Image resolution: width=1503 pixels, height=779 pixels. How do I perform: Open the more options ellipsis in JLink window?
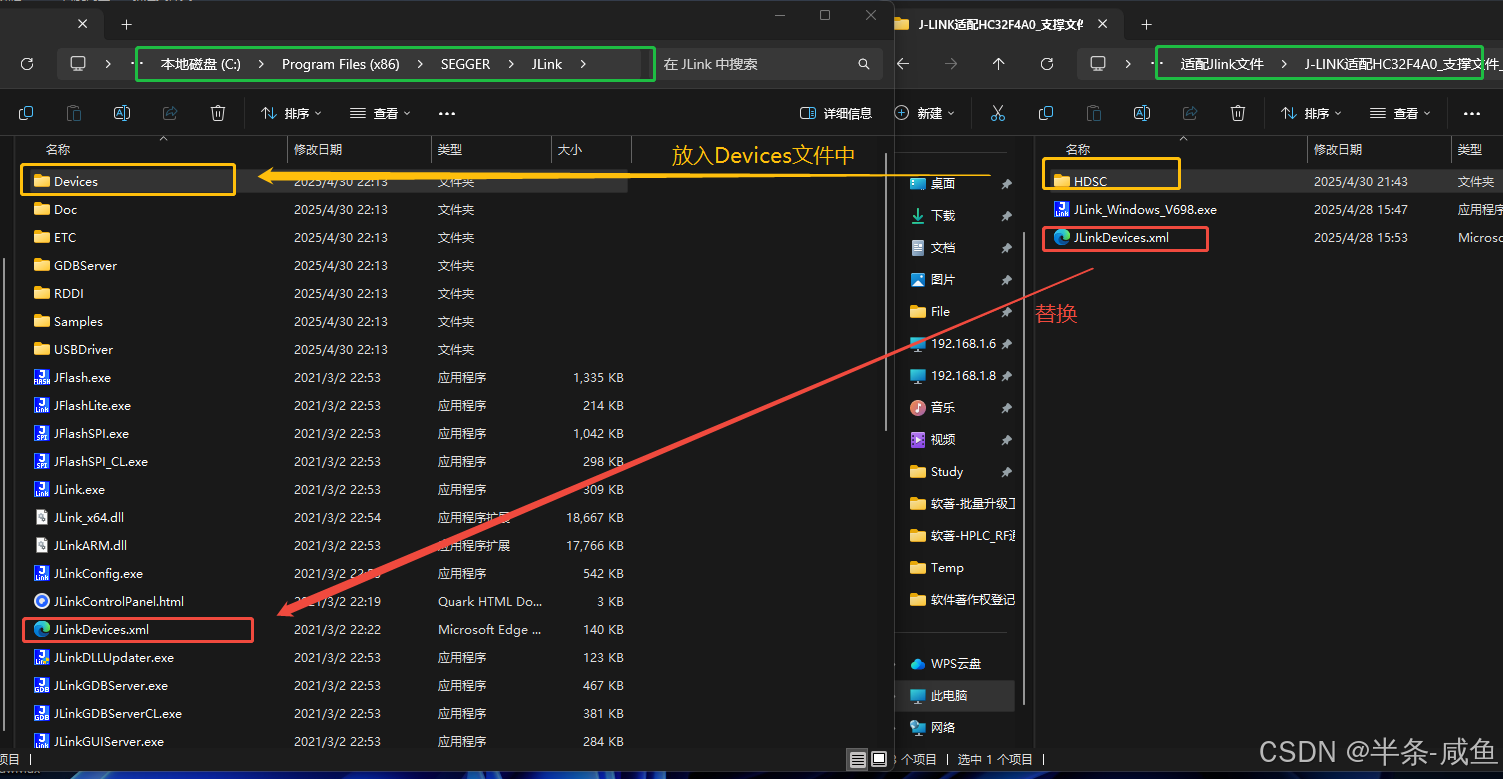(x=447, y=114)
